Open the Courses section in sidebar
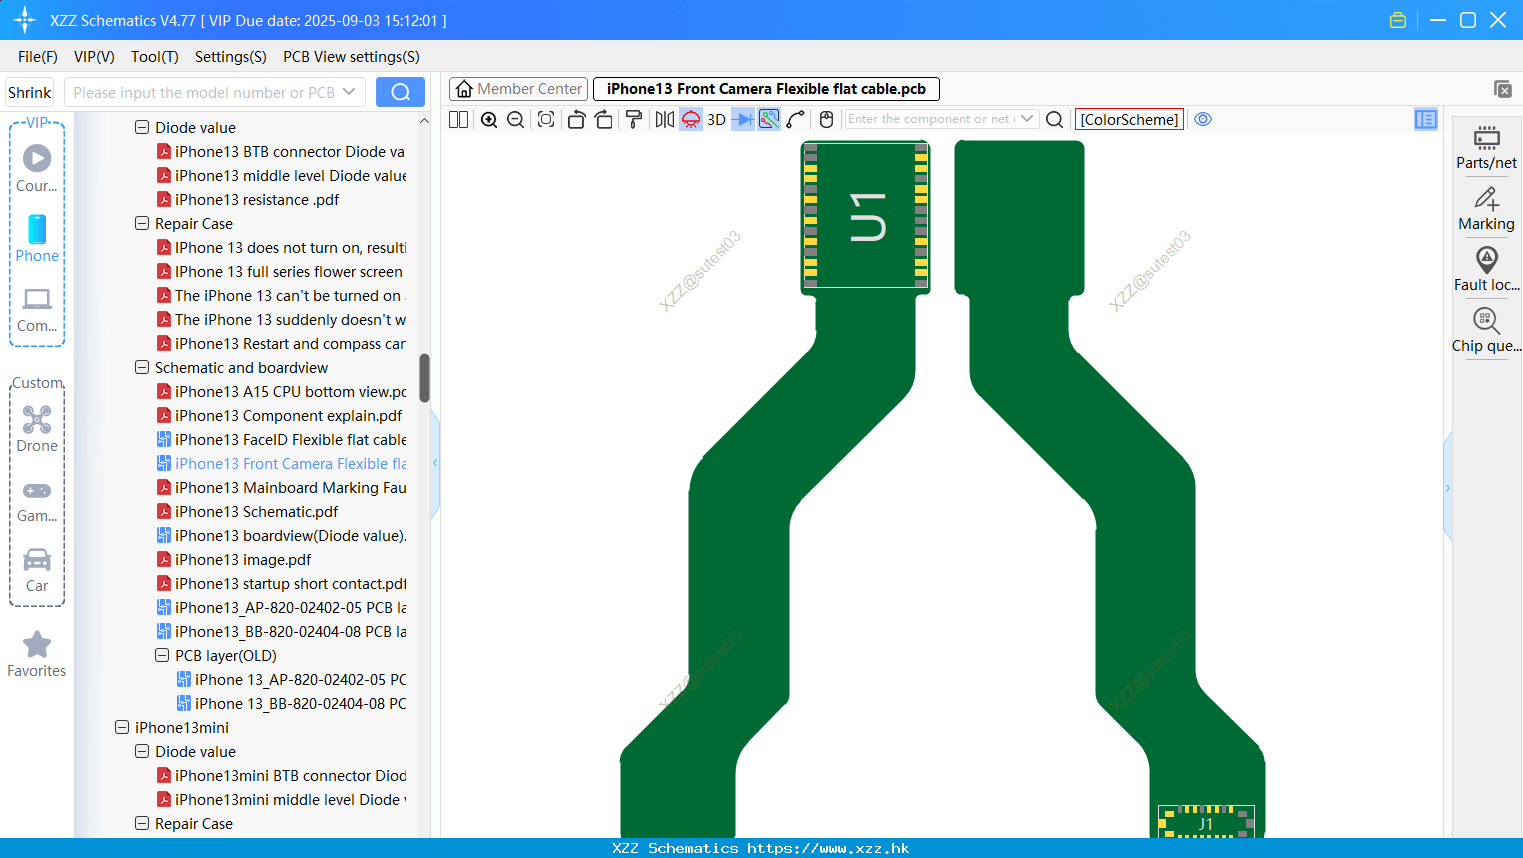This screenshot has width=1523, height=858. 37,169
